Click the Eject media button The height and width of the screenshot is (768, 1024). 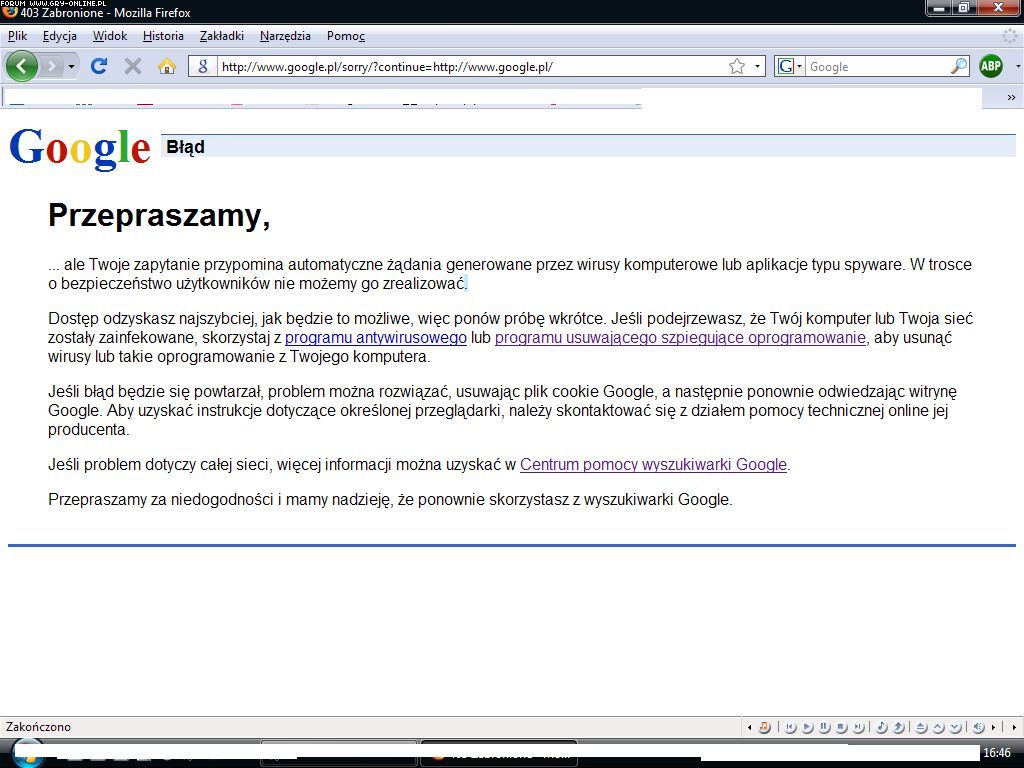pos(921,727)
